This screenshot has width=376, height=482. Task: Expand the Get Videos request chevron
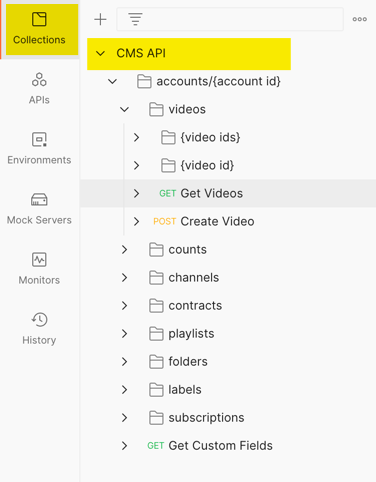coord(136,193)
